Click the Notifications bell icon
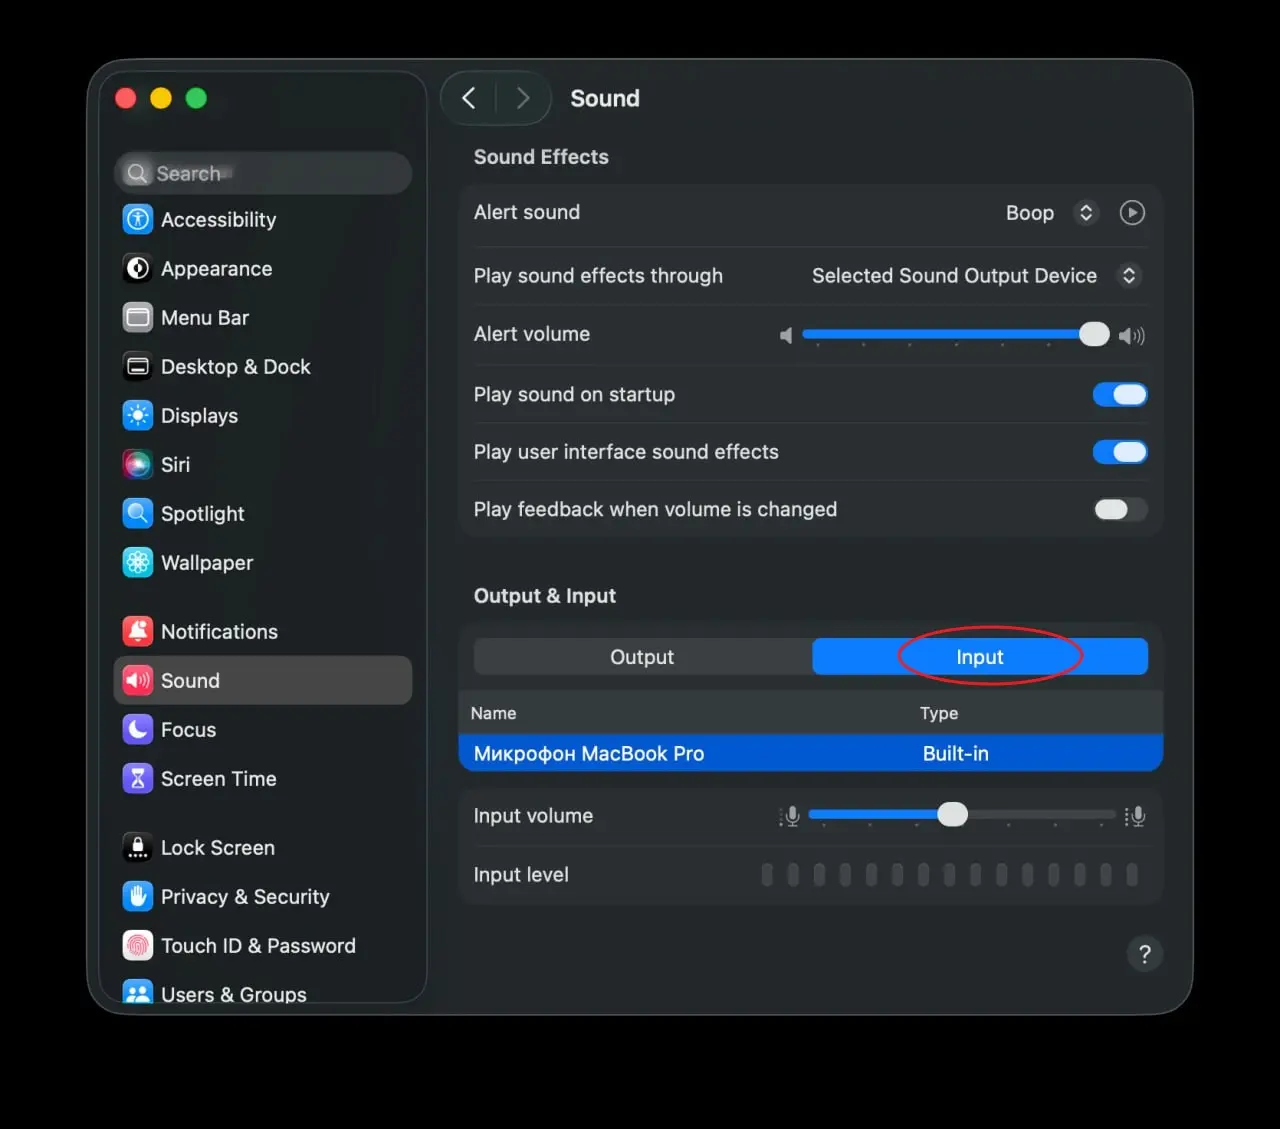 138,631
